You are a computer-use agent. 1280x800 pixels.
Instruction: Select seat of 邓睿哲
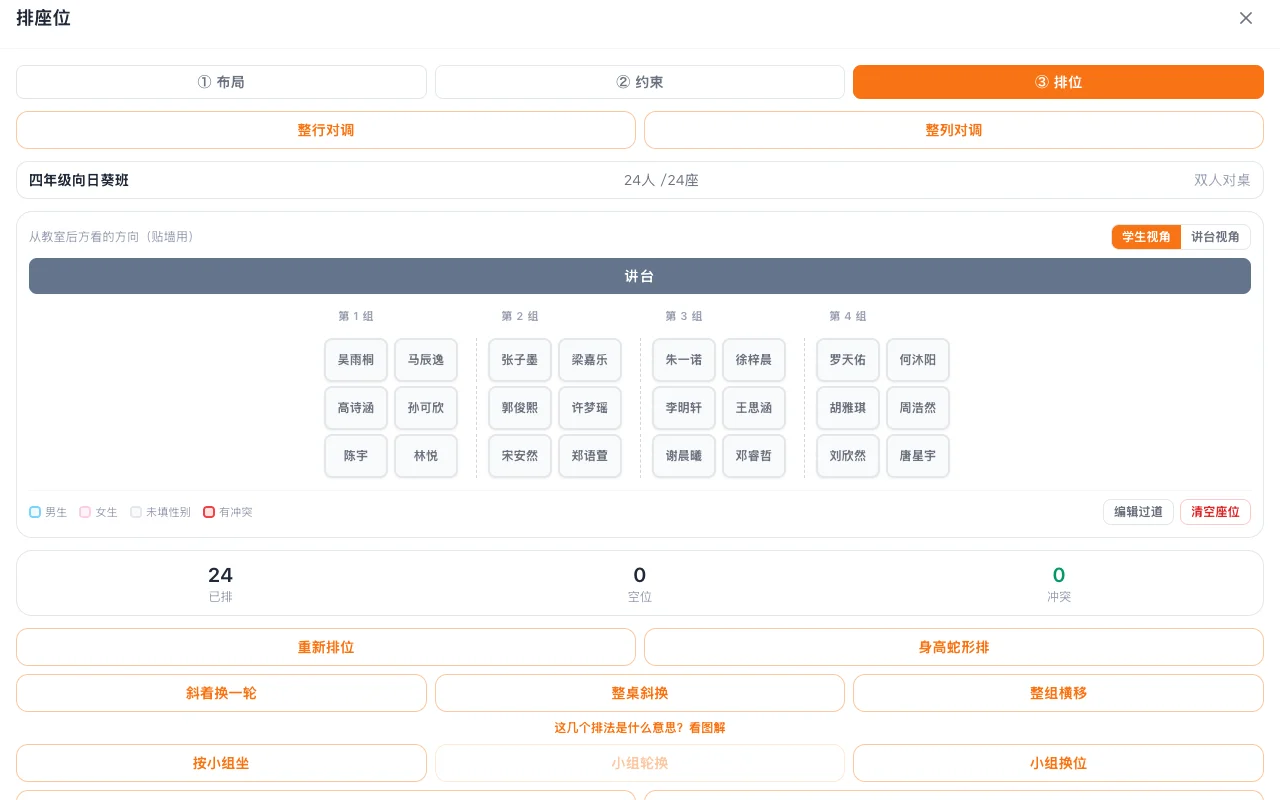[x=754, y=456]
